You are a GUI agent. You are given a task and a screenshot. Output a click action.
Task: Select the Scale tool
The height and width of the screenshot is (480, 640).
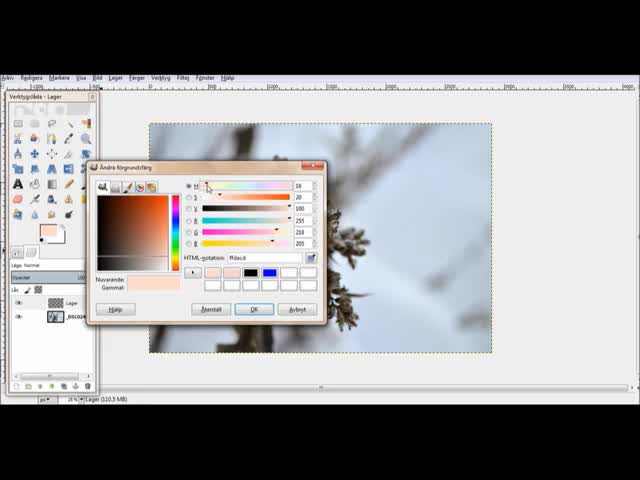pyautogui.click(x=18, y=169)
